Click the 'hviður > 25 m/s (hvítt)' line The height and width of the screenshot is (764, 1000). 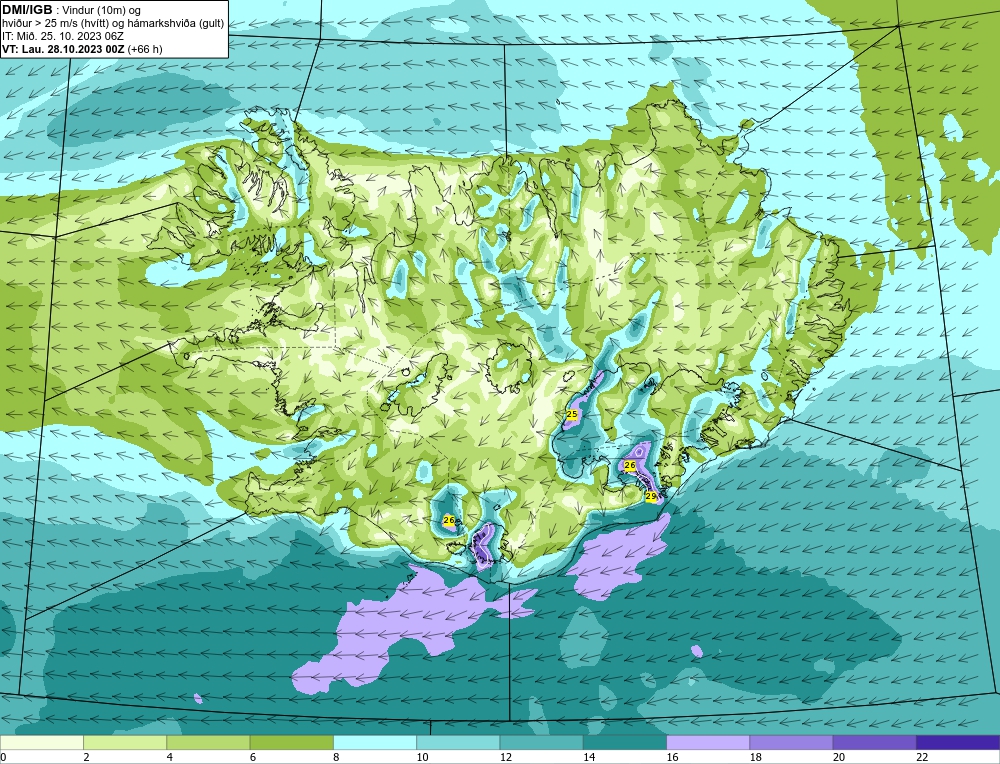click(x=55, y=23)
